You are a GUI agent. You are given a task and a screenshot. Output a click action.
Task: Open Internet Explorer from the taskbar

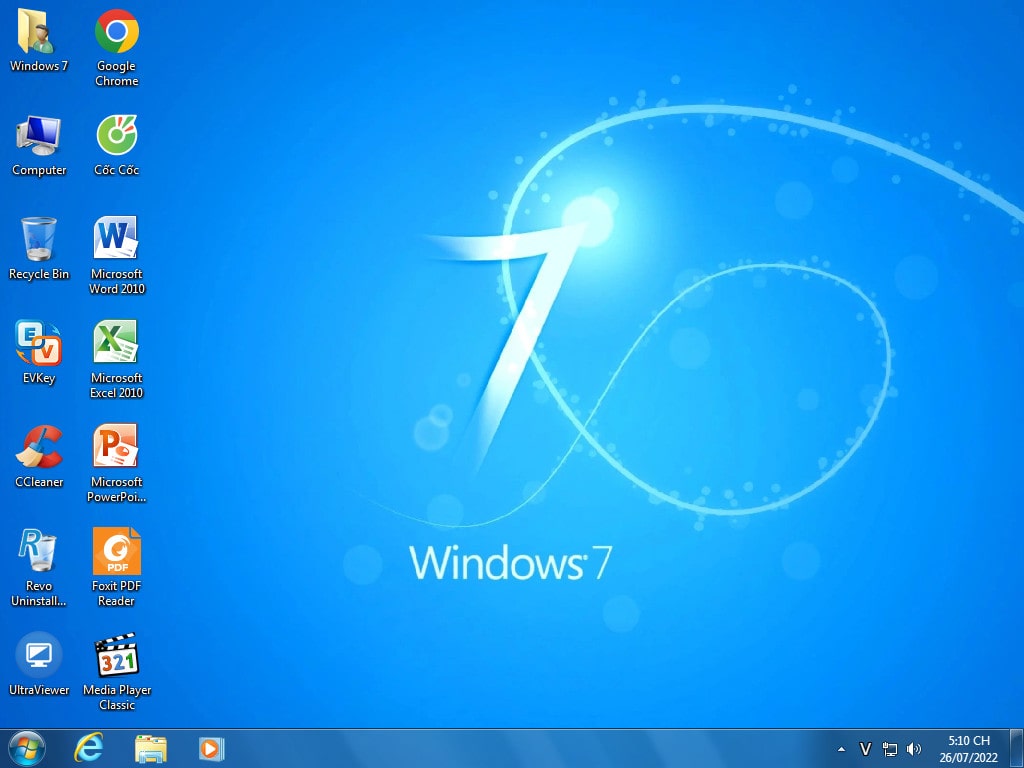89,748
